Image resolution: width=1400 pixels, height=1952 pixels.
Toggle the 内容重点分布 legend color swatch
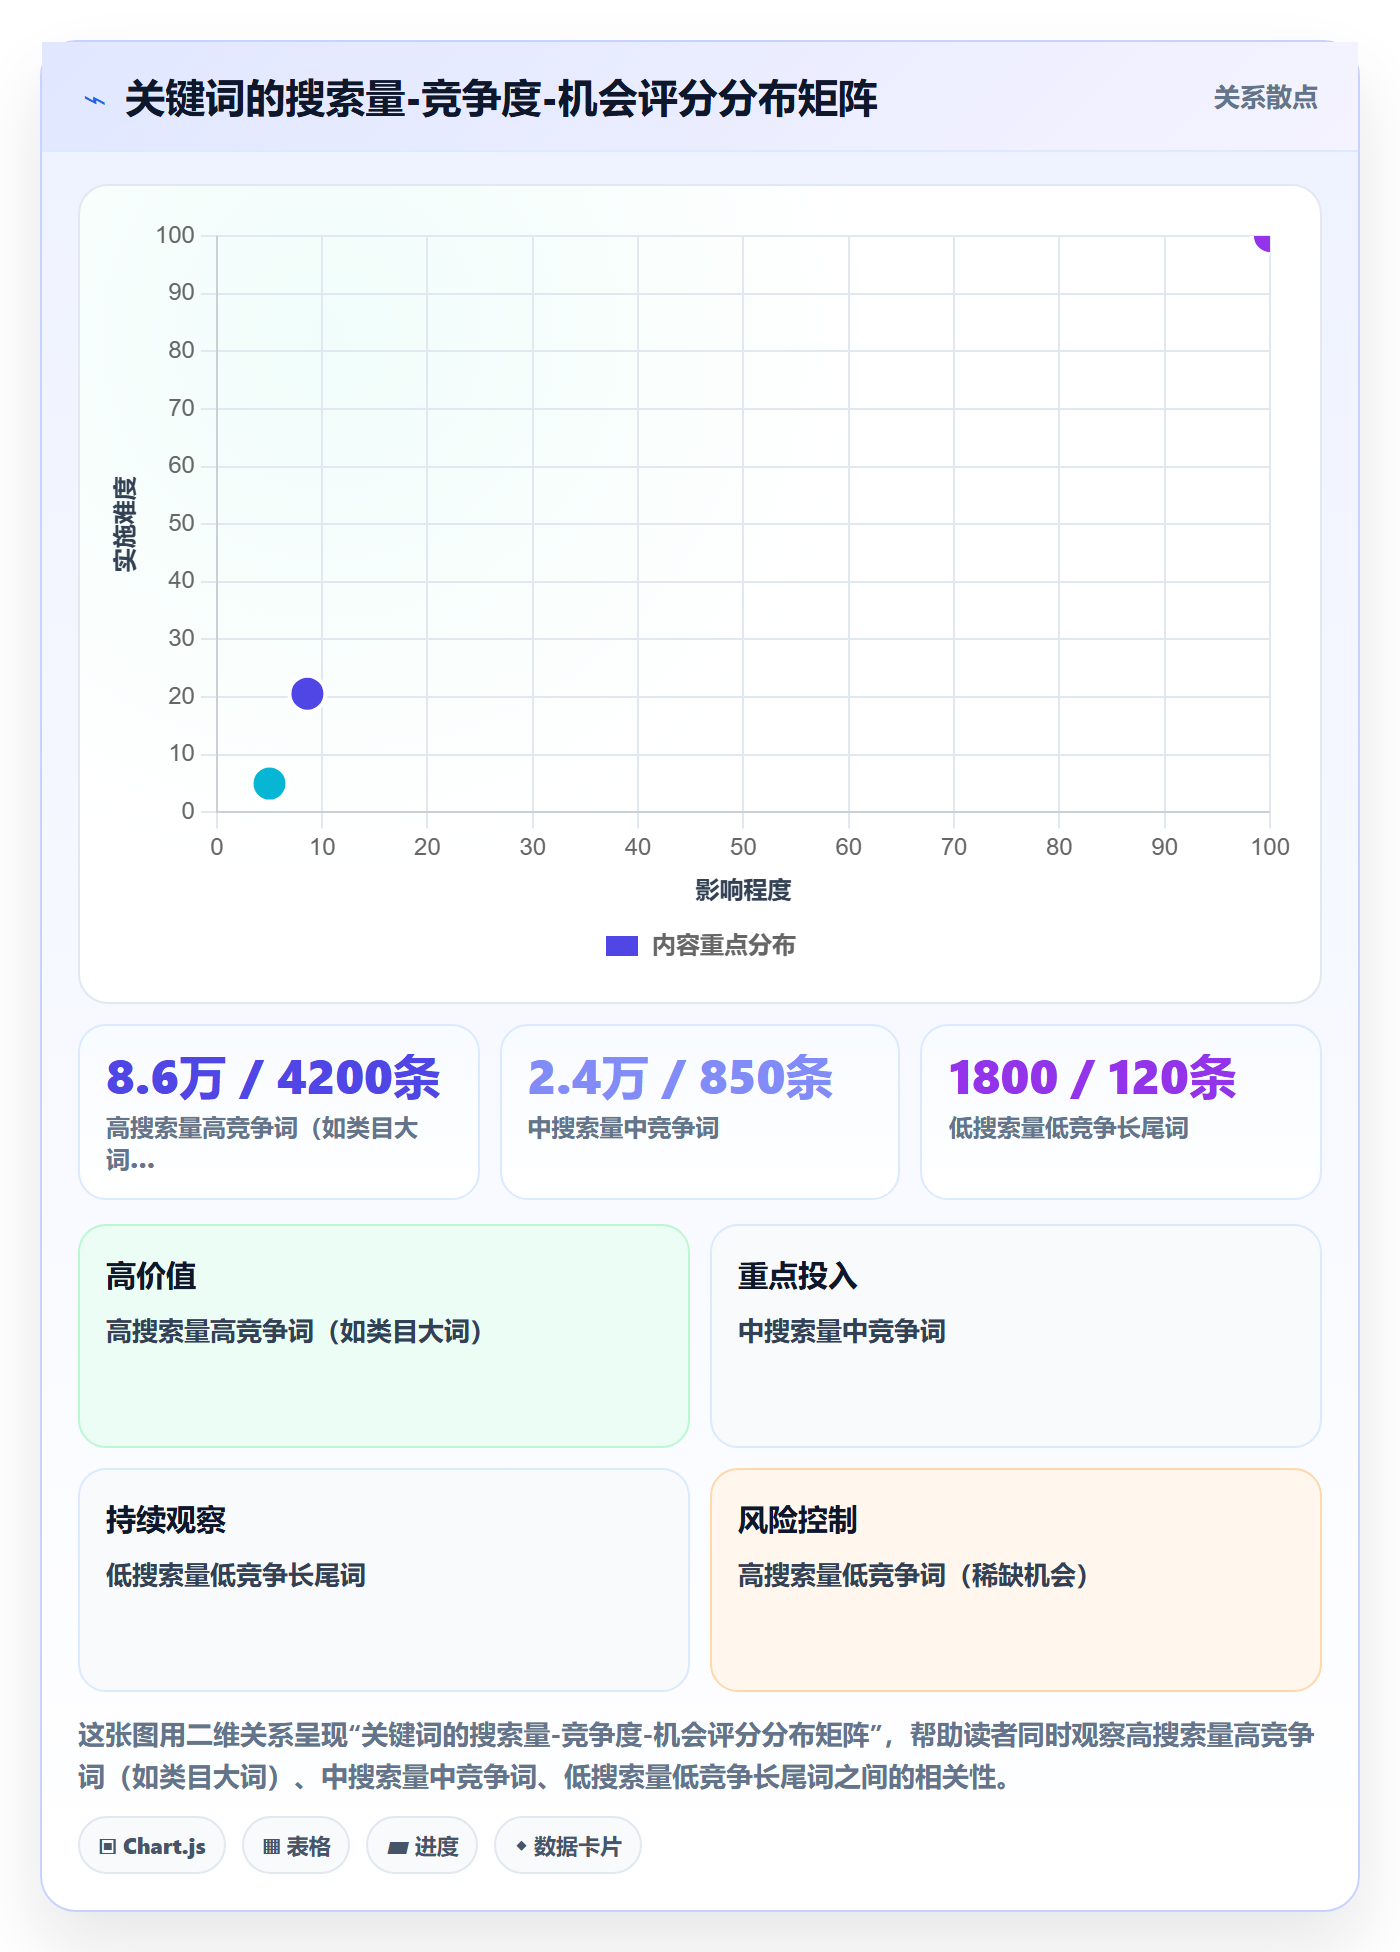tap(621, 946)
